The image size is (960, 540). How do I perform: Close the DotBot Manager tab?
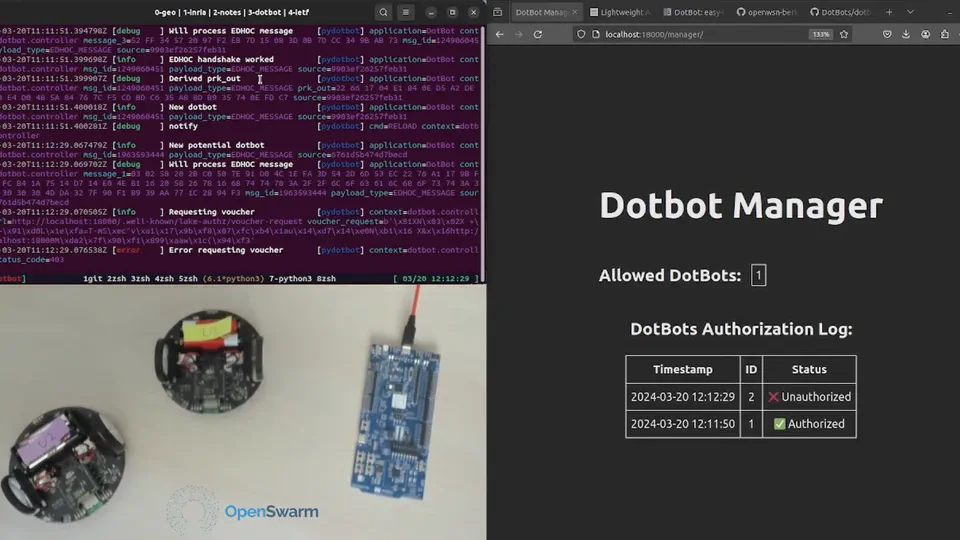tap(574, 12)
